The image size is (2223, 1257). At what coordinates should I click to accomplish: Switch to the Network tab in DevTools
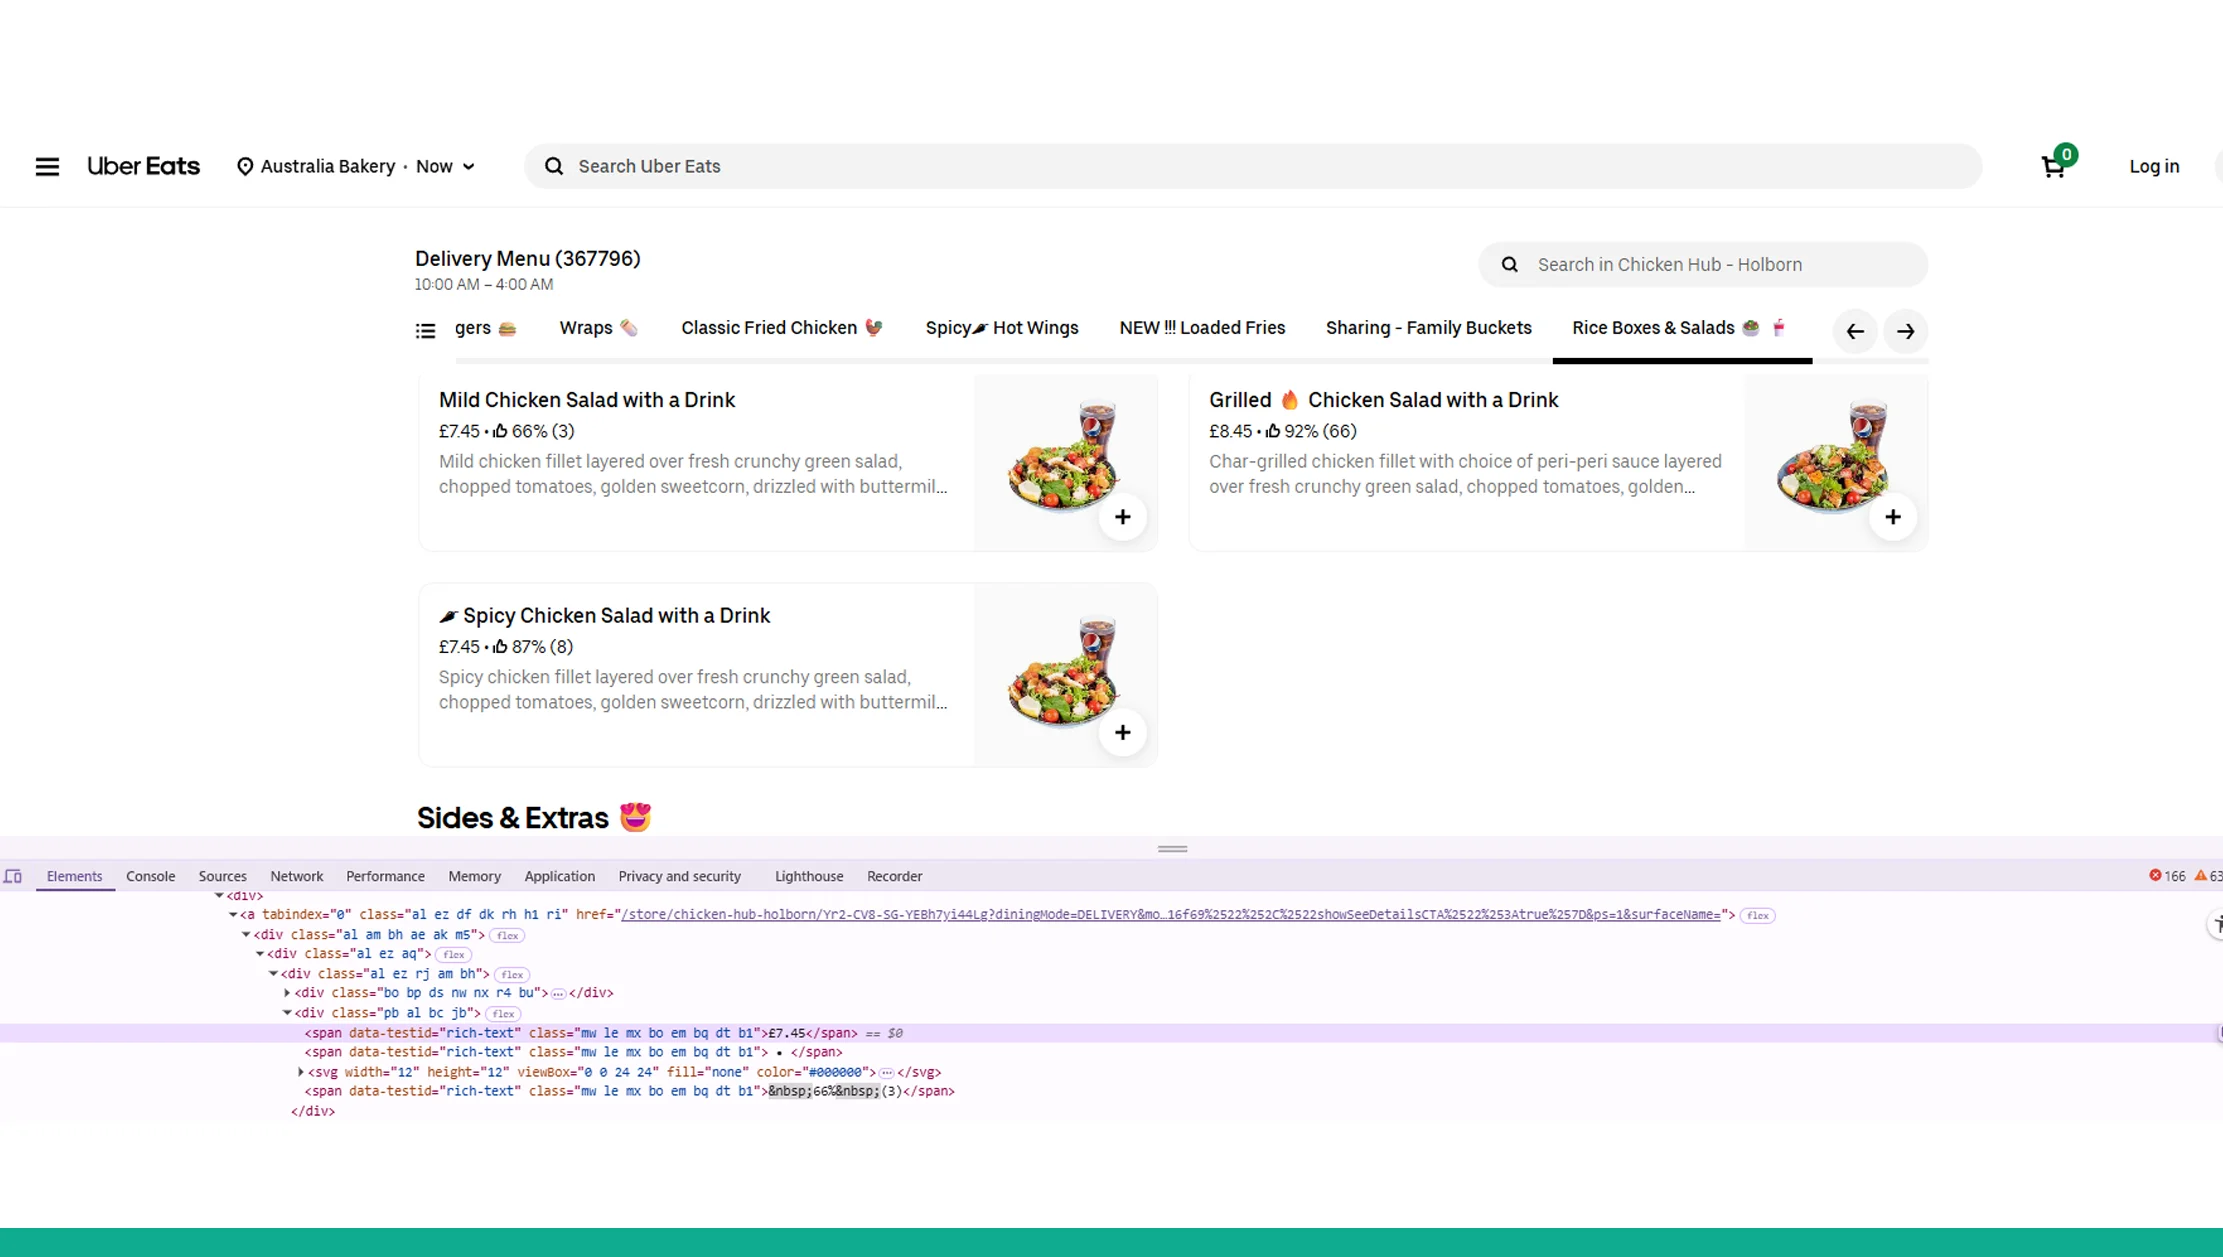tap(296, 876)
